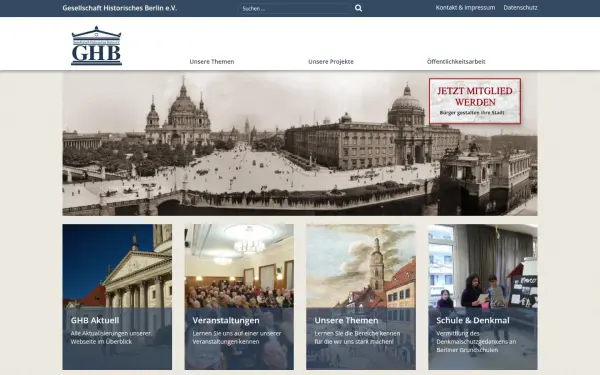Viewport: 600px width, 375px height.
Task: Focus the Suchen search field
Action: click(295, 8)
